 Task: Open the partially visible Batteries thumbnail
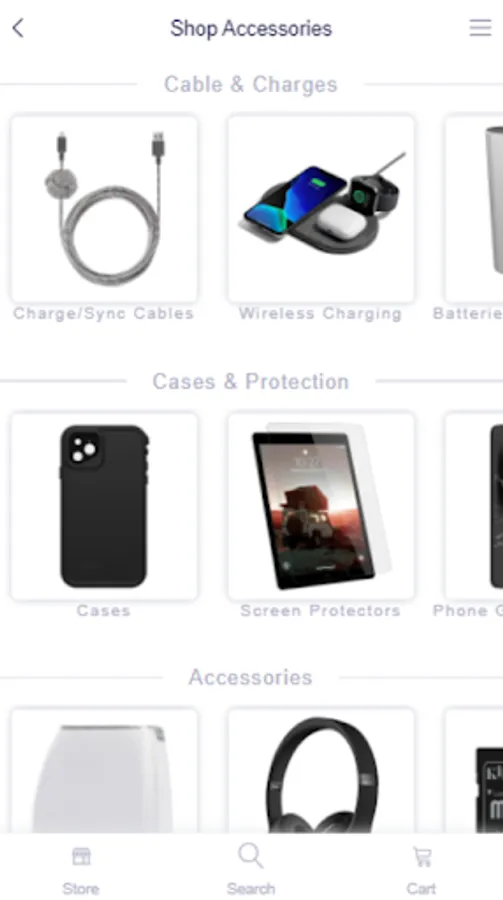point(474,208)
